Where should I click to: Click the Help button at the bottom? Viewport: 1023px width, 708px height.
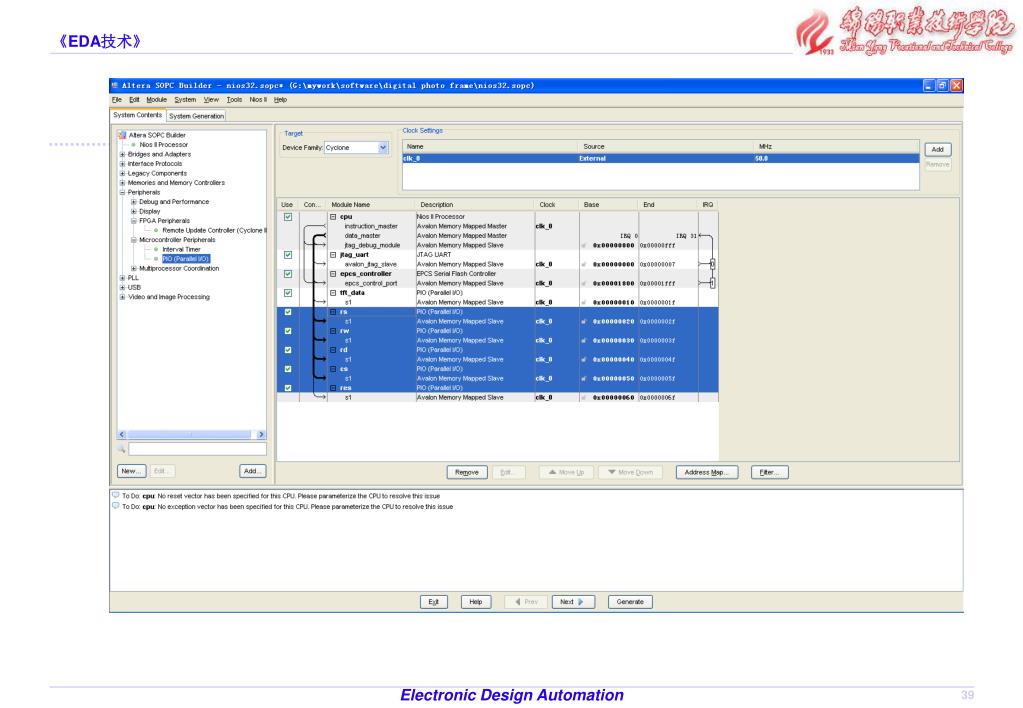476,602
